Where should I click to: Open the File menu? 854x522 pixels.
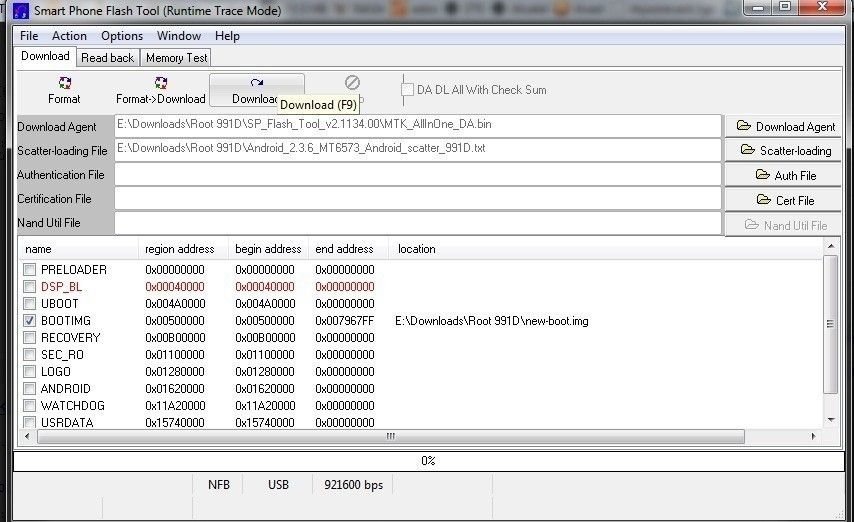(29, 36)
